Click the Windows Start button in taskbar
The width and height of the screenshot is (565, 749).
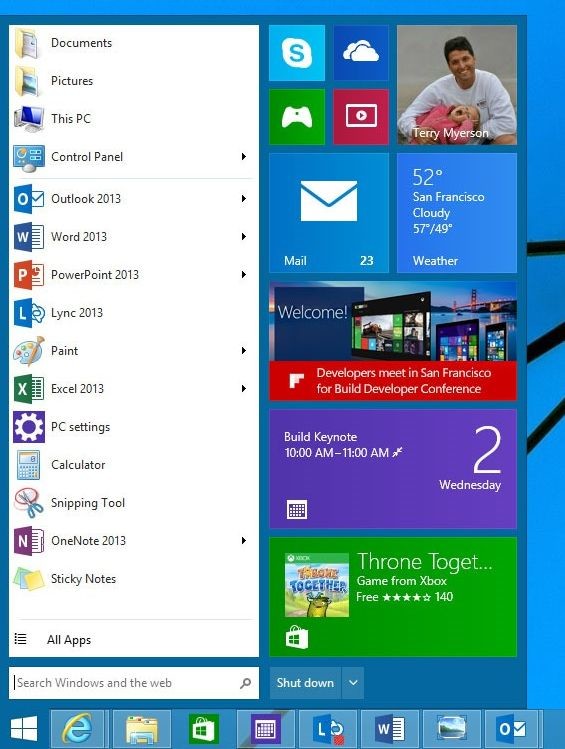tap(24, 728)
